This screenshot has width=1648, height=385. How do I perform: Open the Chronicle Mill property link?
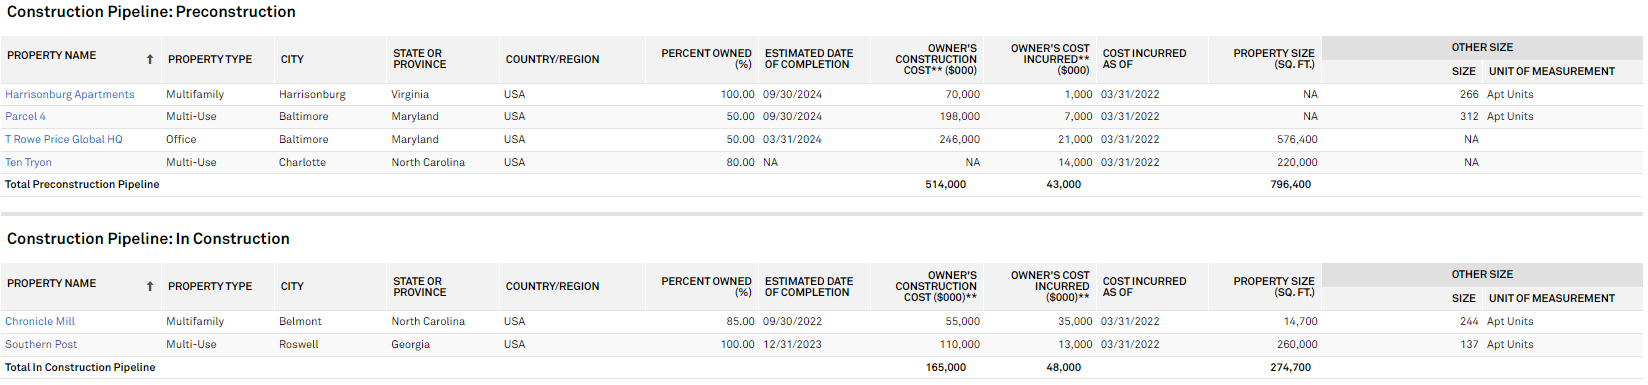(x=40, y=321)
